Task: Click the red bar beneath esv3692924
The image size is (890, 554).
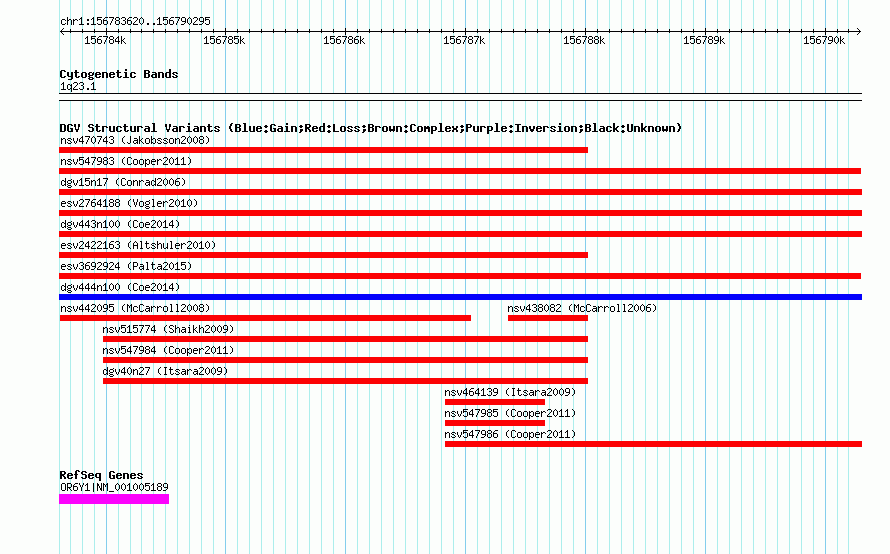Action: (x=460, y=276)
